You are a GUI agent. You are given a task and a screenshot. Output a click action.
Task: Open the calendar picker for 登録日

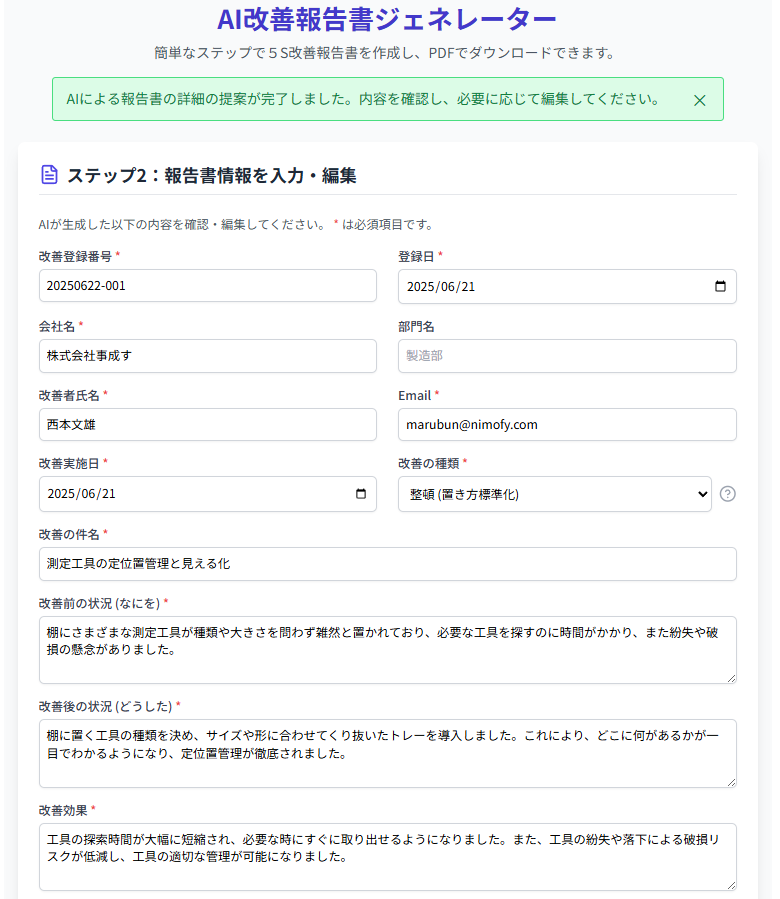tap(721, 286)
